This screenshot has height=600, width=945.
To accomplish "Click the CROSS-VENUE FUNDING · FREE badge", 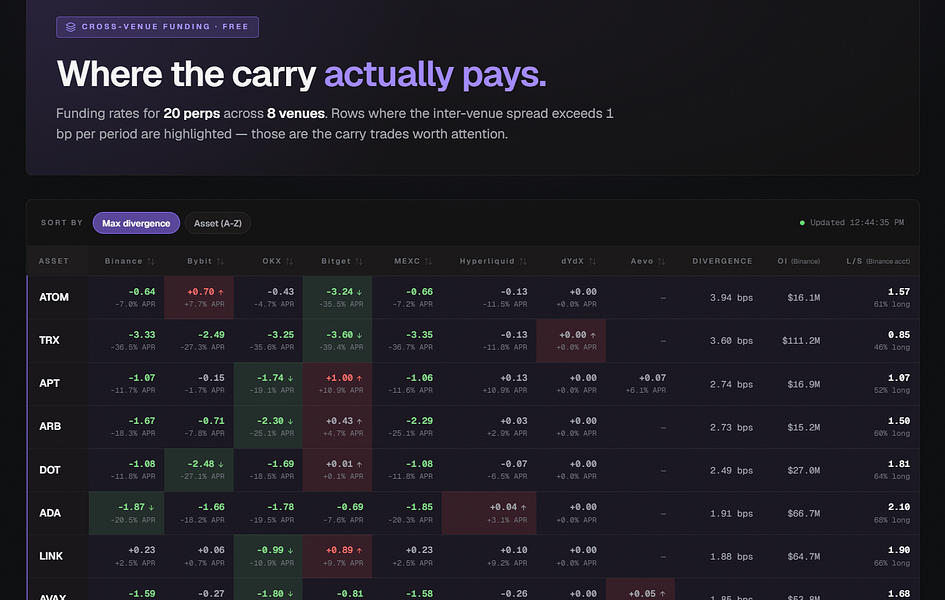I will pyautogui.click(x=157, y=27).
